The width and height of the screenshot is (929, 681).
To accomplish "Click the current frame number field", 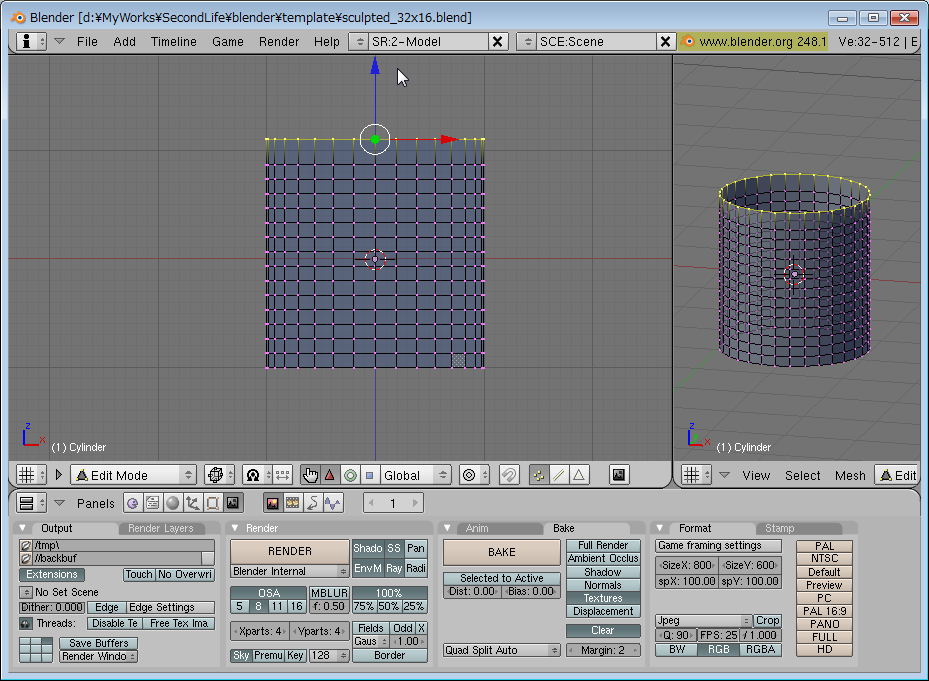I will [x=393, y=504].
